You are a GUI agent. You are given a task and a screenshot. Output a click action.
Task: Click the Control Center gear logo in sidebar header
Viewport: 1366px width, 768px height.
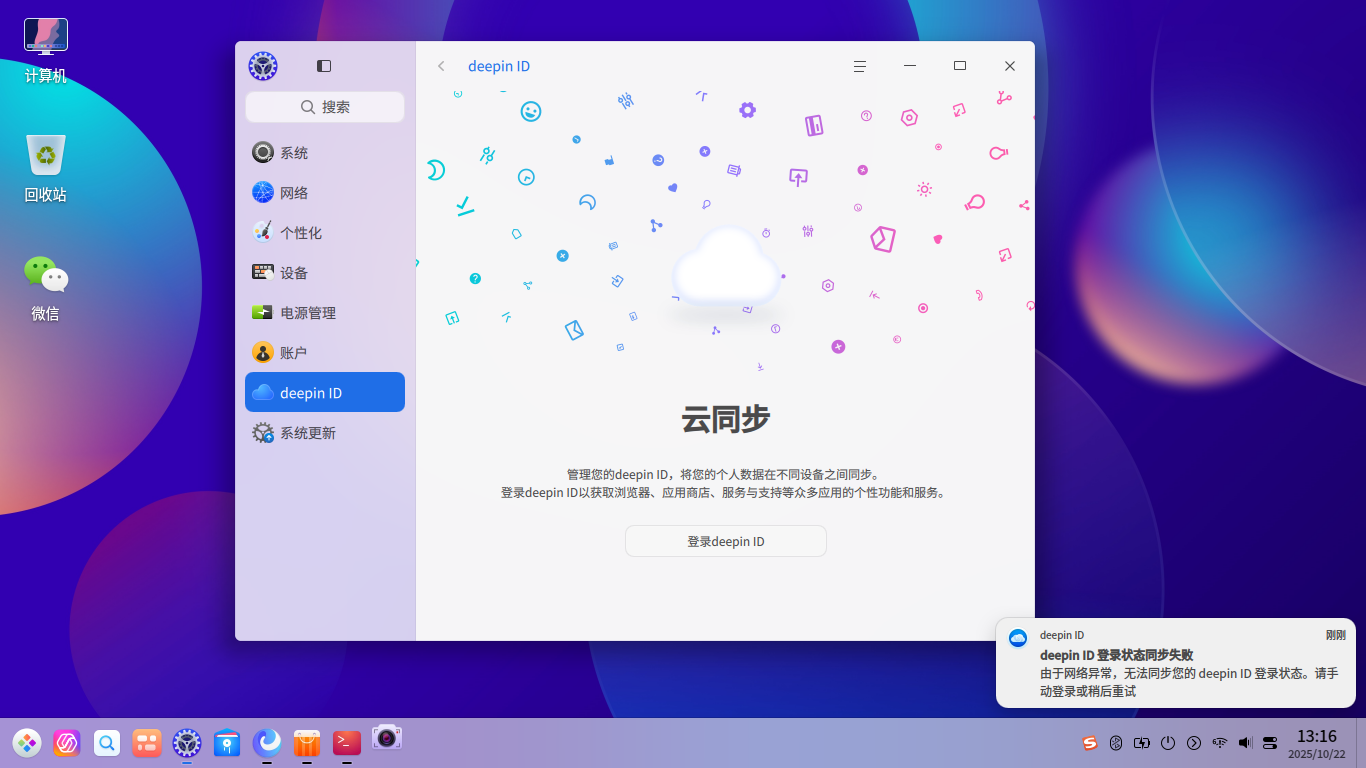click(x=263, y=66)
